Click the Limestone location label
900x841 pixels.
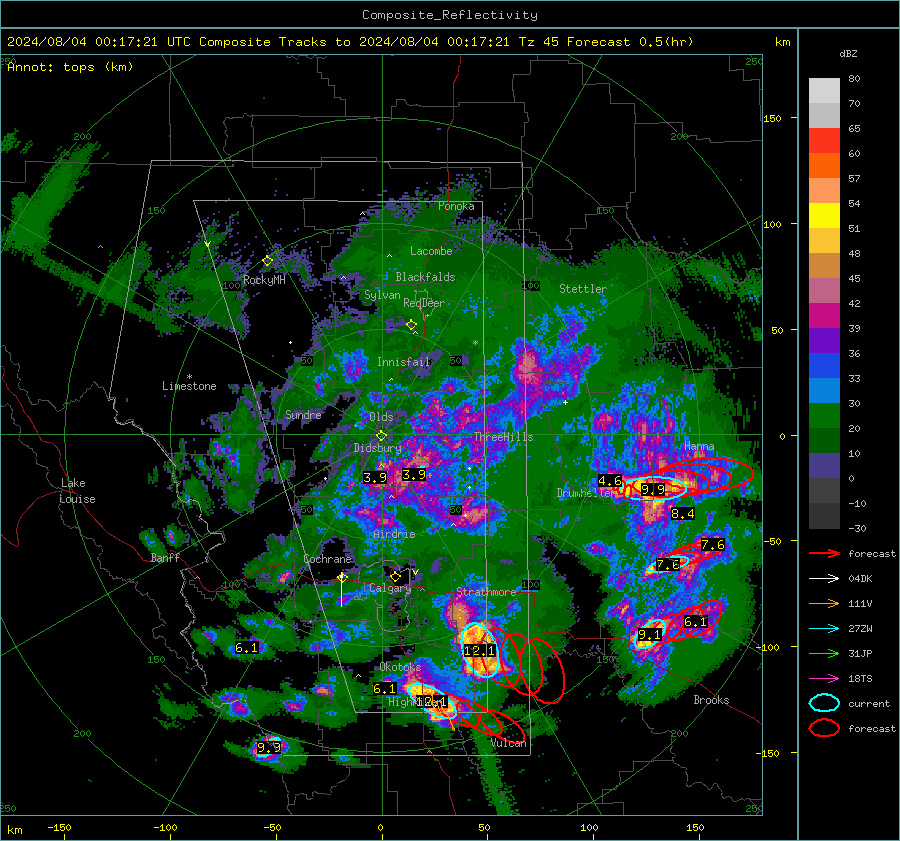[x=189, y=386]
